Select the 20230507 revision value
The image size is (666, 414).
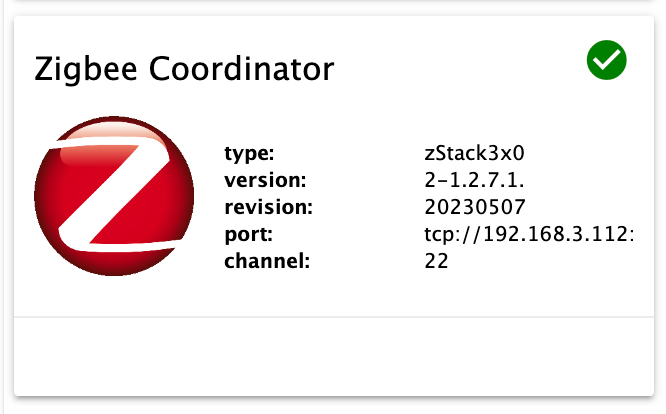[x=475, y=208]
